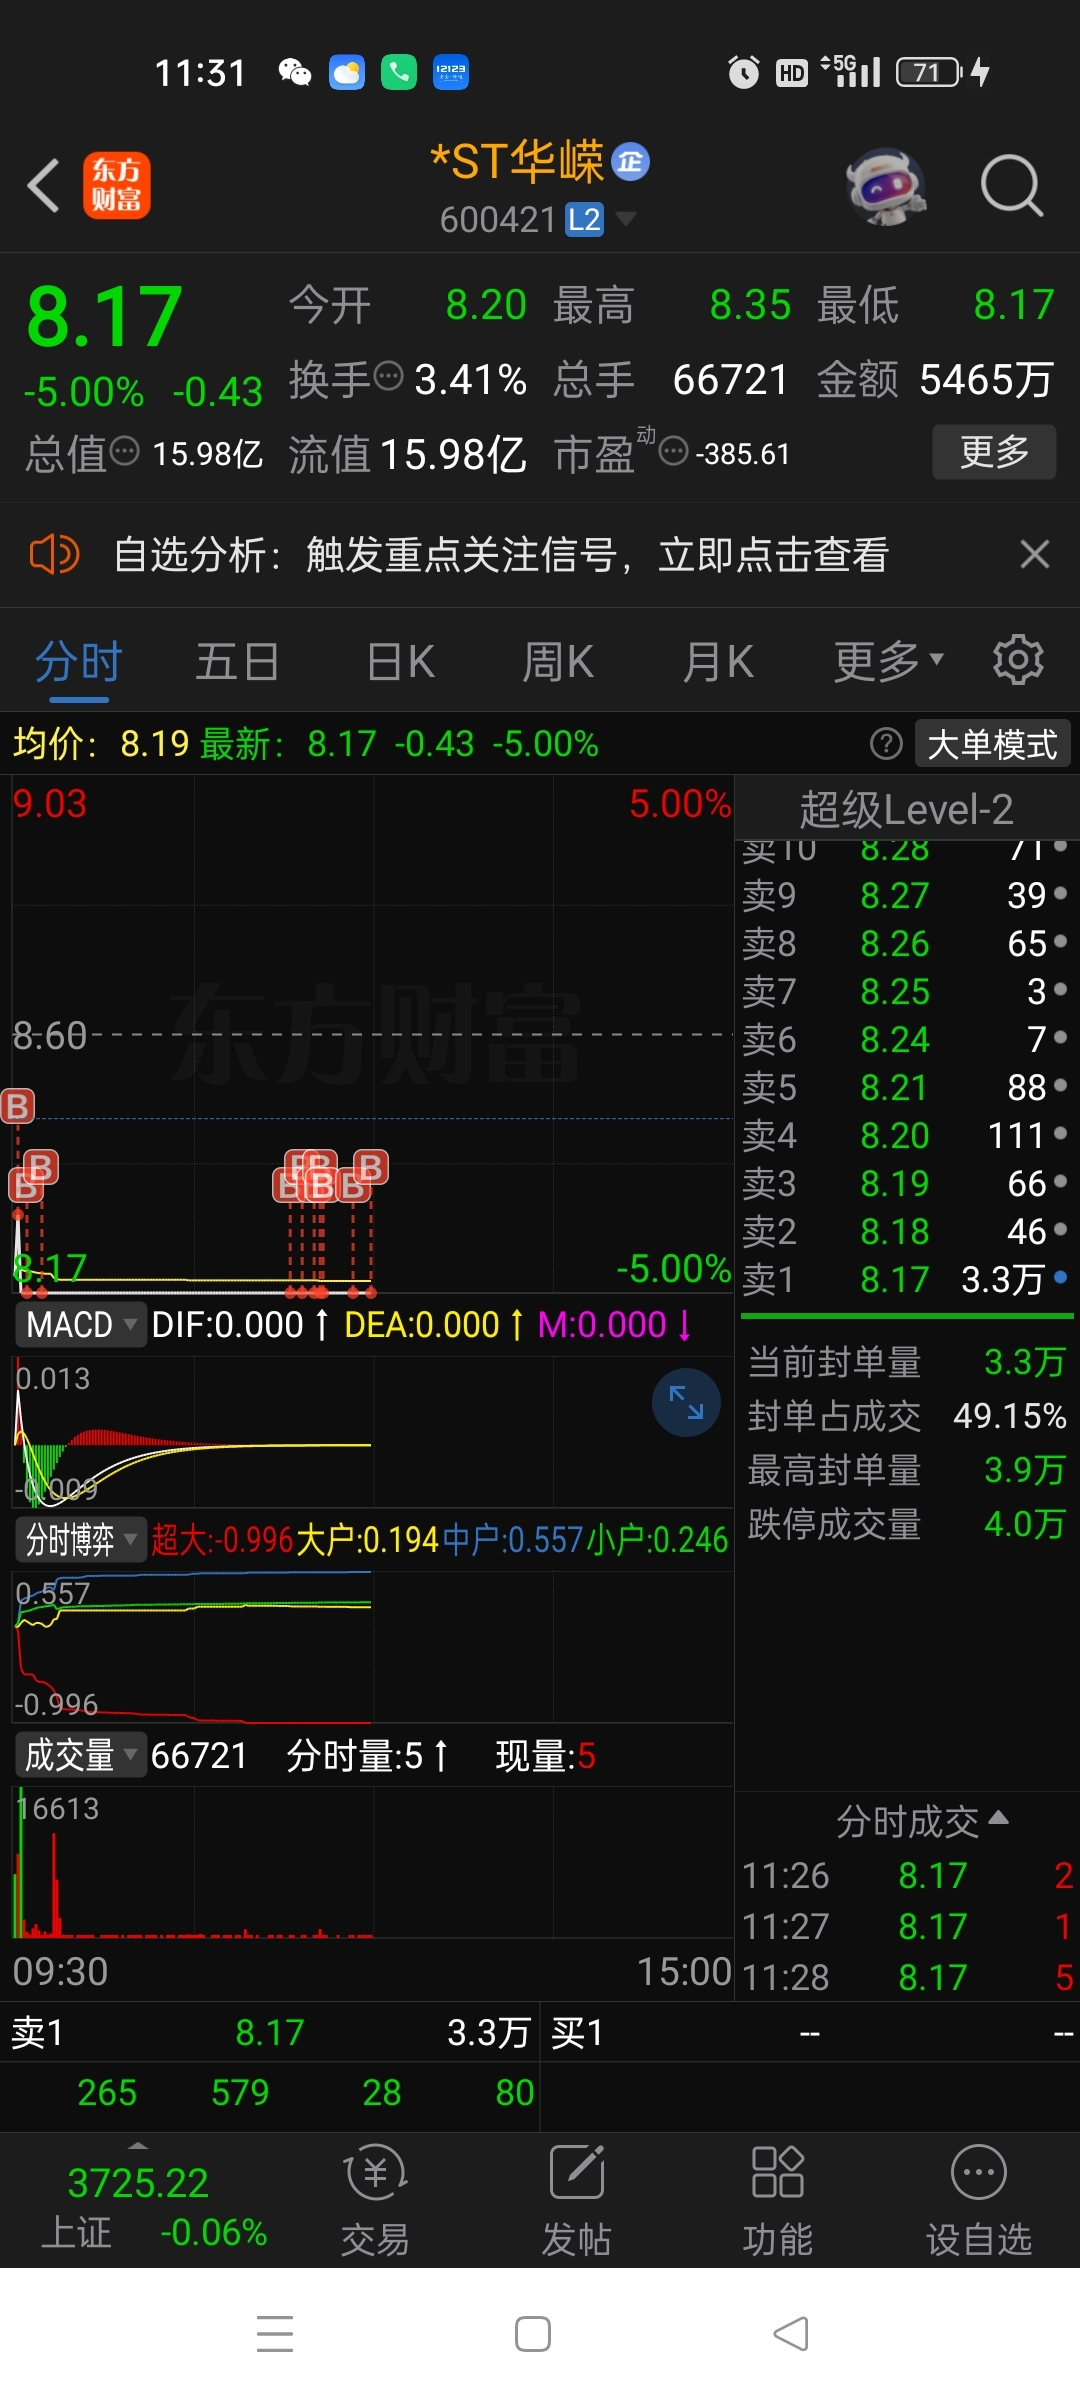Tap the help question mark icon

tap(886, 744)
